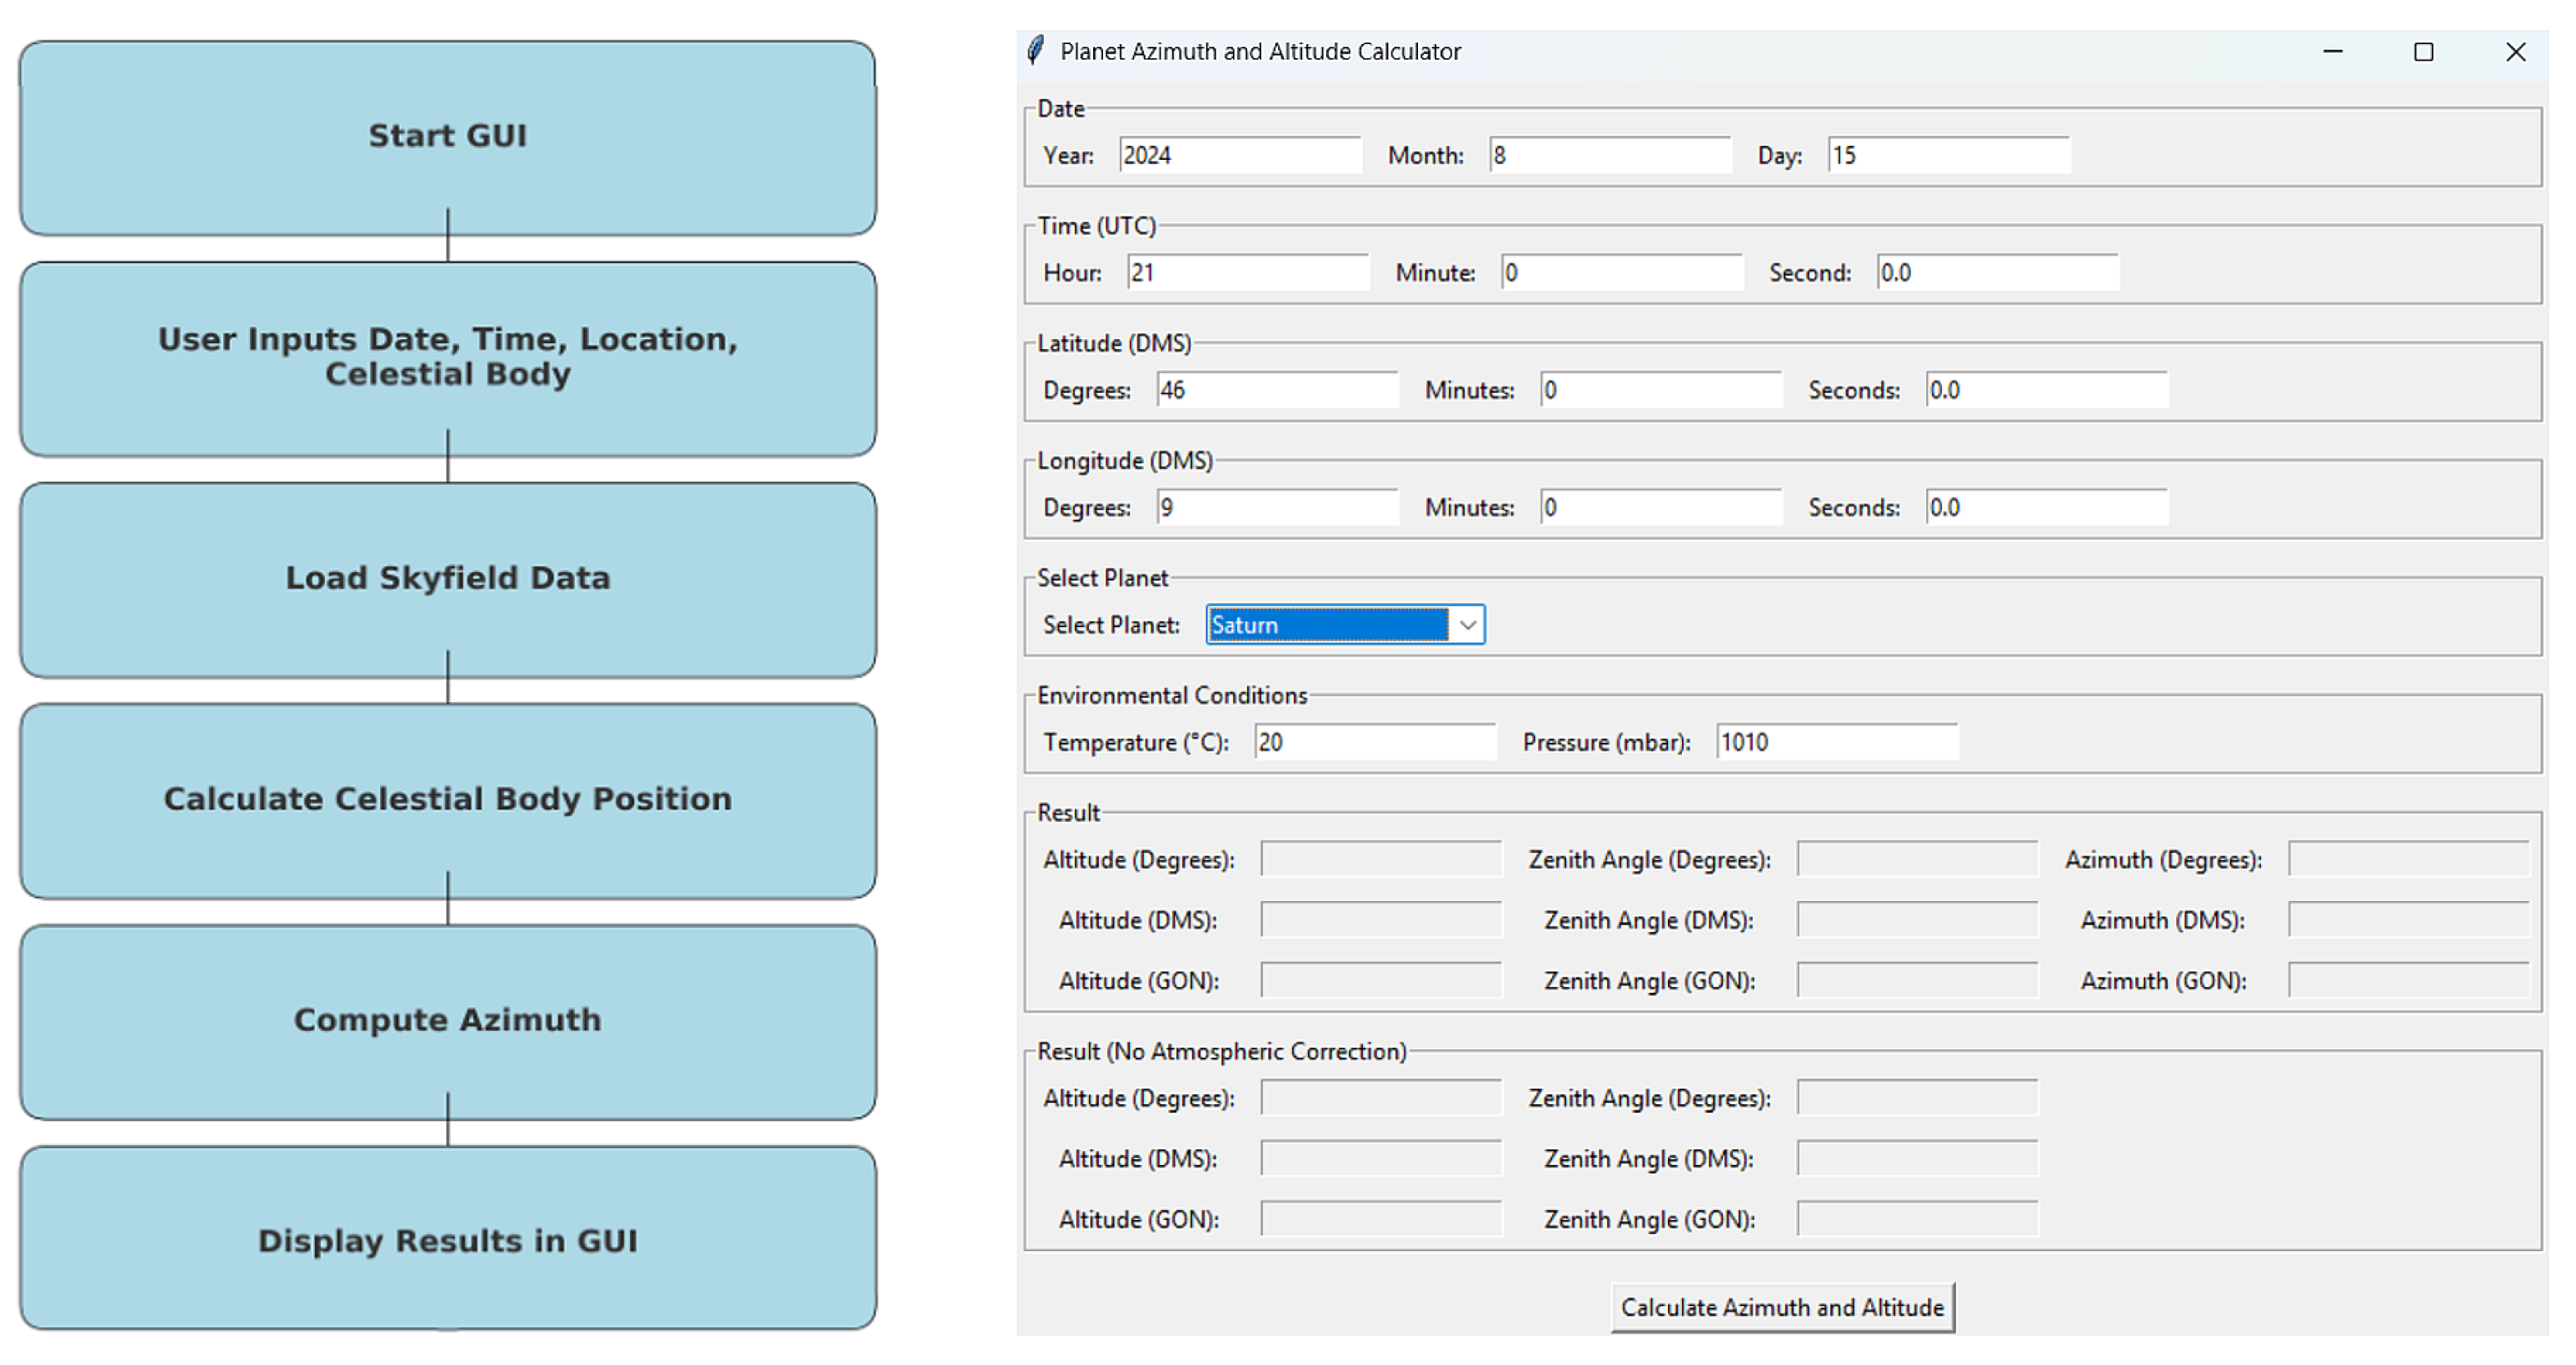Click the Azimuth (DMS) output field

pyautogui.click(x=2409, y=920)
